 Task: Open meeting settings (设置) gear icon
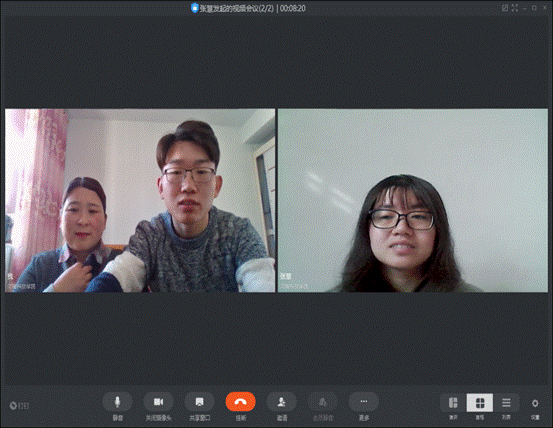(x=535, y=403)
